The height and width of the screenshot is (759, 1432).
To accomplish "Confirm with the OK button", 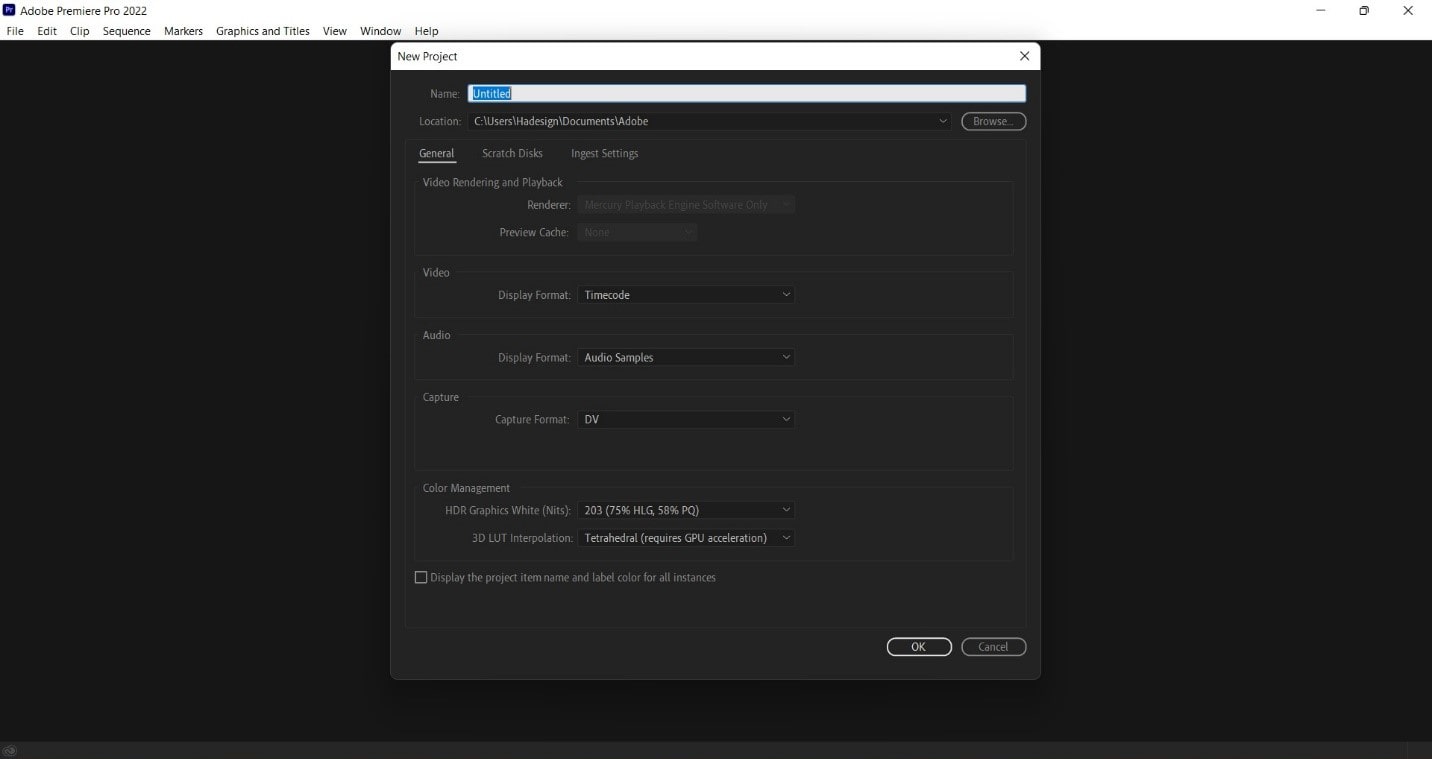I will pos(918,647).
